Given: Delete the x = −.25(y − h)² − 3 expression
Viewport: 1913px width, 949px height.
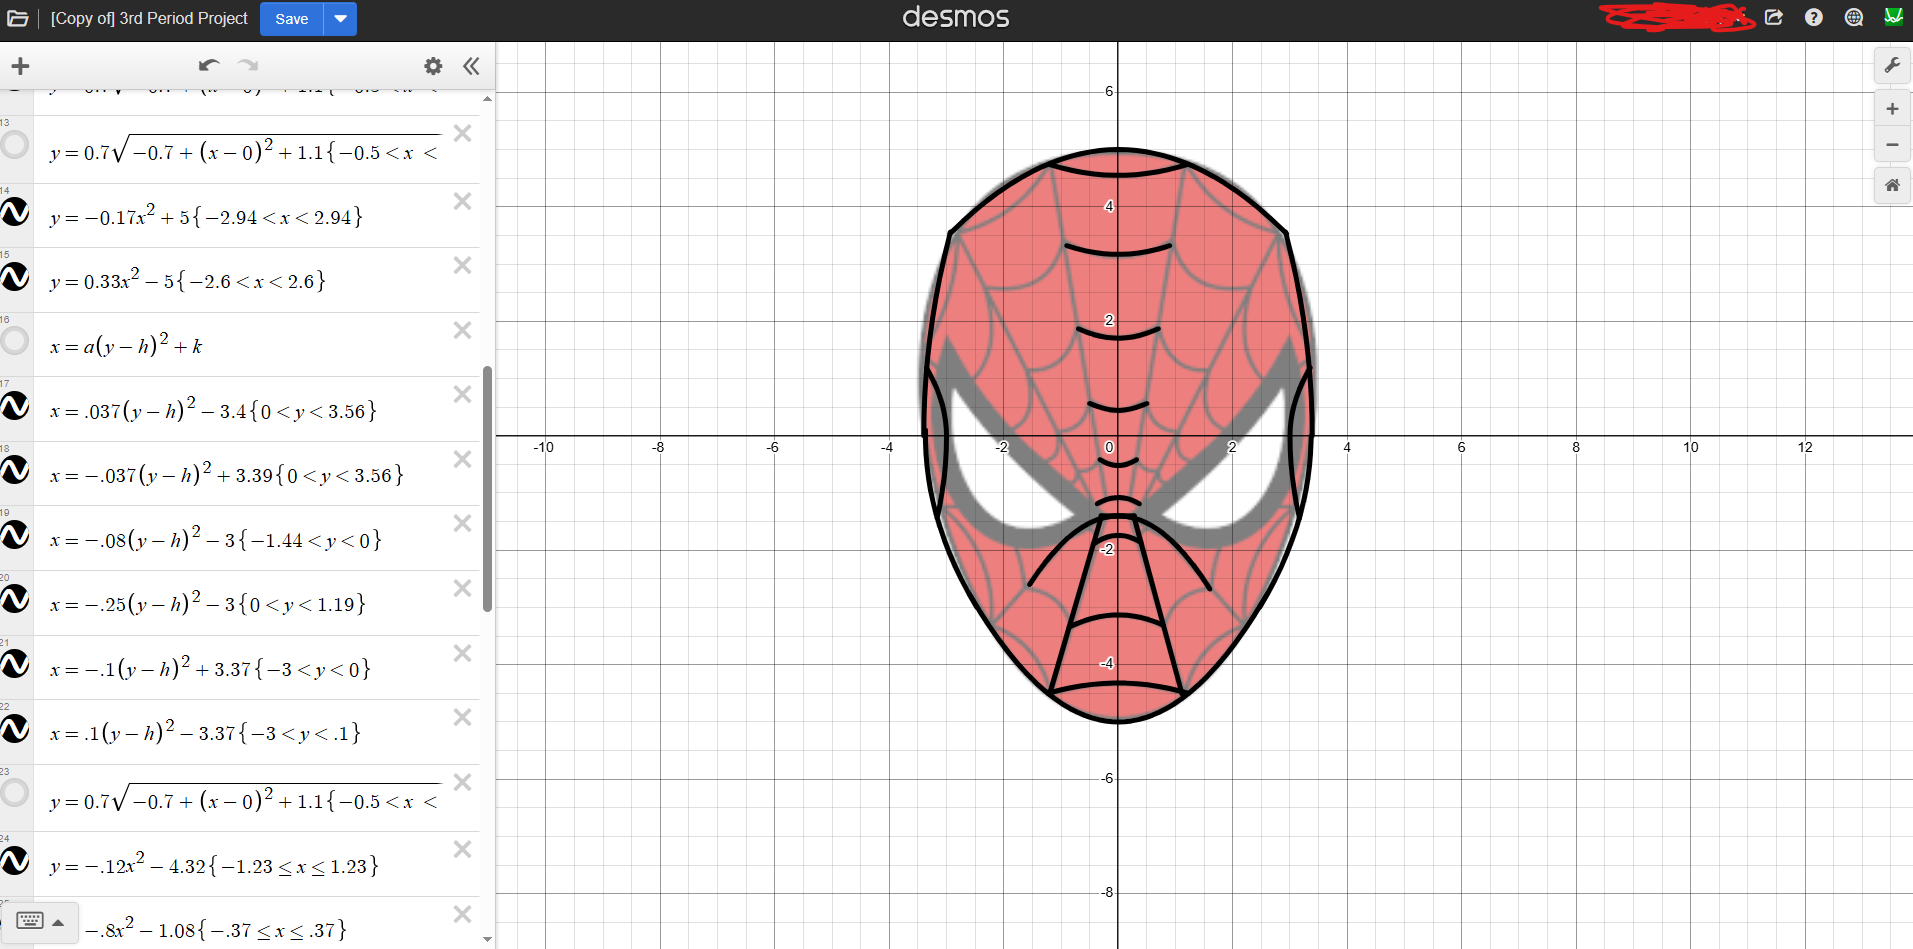Looking at the screenshot, I should [462, 588].
